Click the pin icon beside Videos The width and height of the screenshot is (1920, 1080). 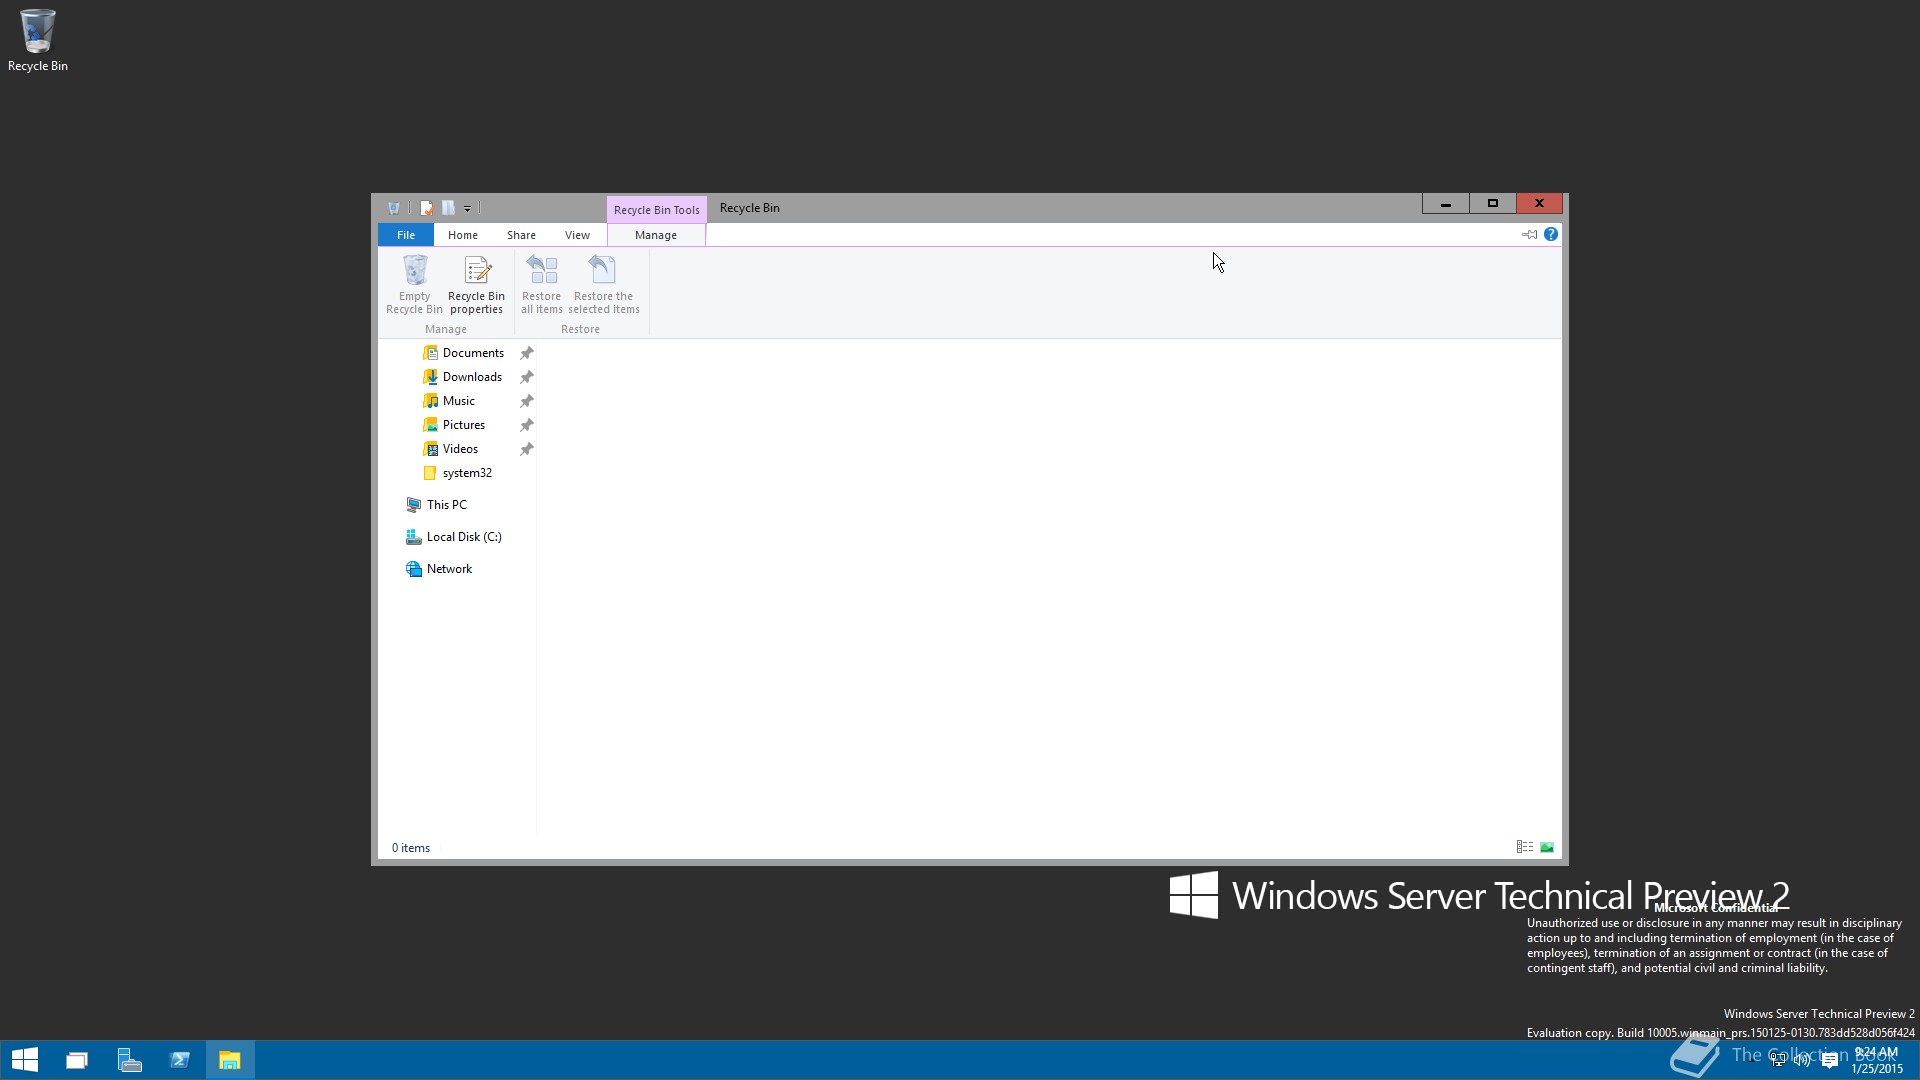tap(527, 449)
